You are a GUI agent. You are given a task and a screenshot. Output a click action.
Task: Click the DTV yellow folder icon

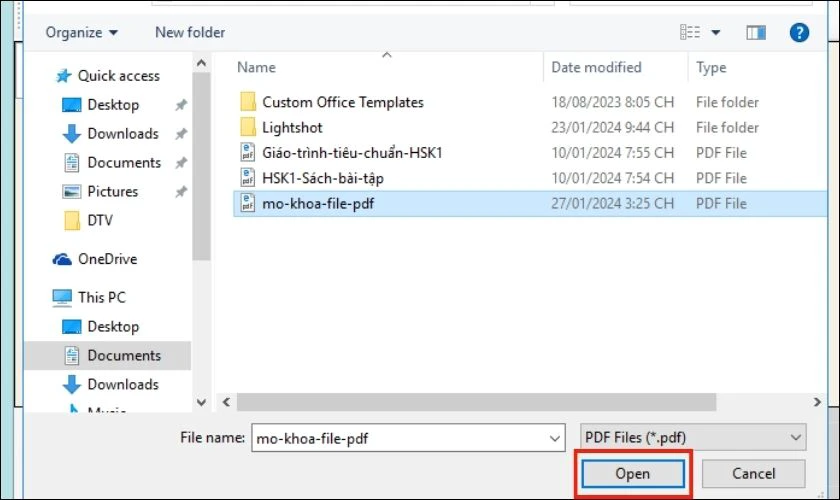[x=72, y=220]
